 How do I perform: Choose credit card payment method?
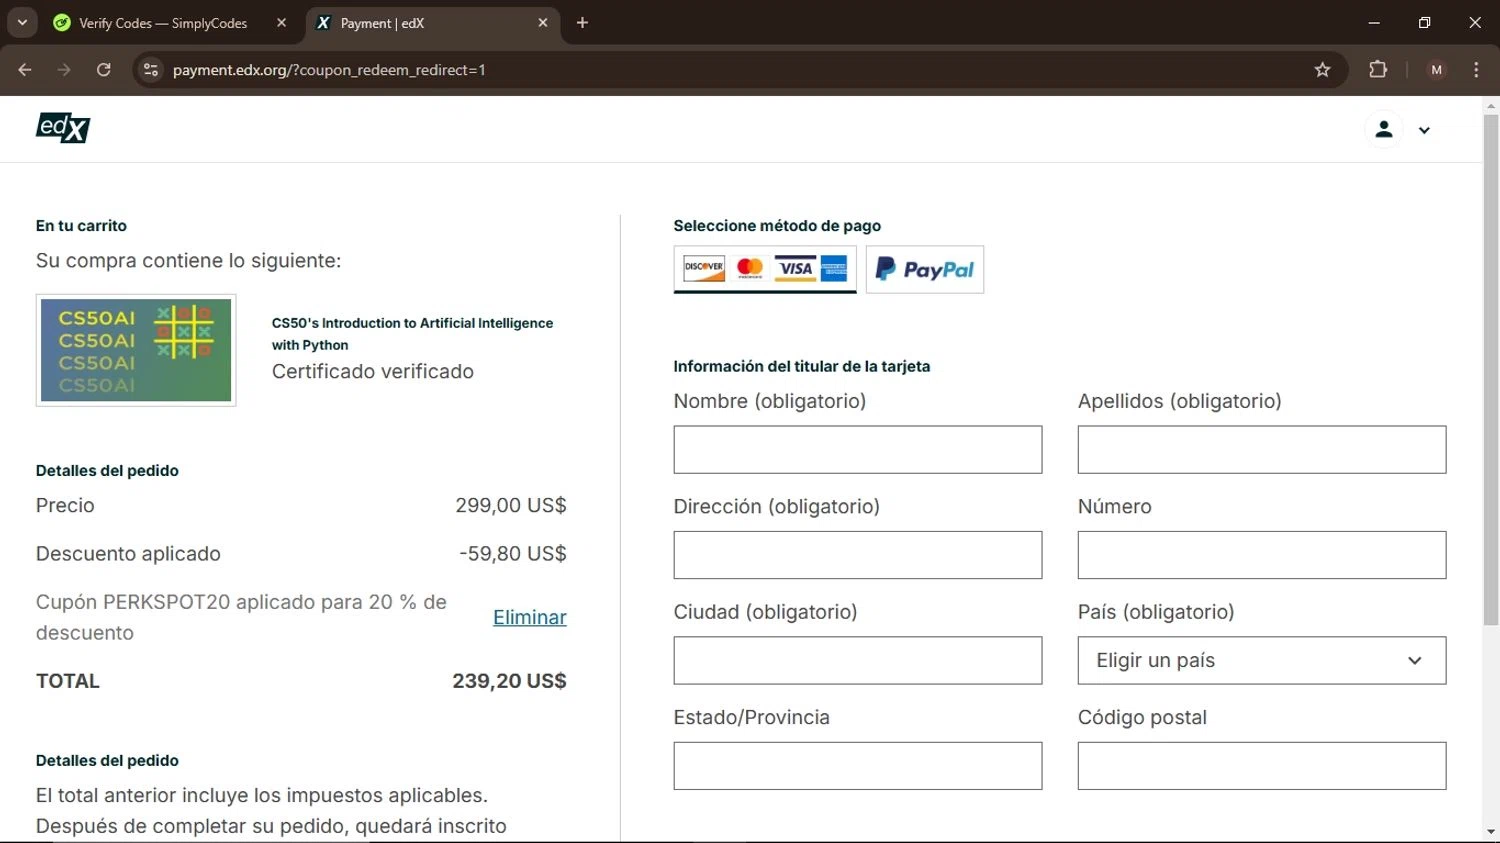click(765, 269)
